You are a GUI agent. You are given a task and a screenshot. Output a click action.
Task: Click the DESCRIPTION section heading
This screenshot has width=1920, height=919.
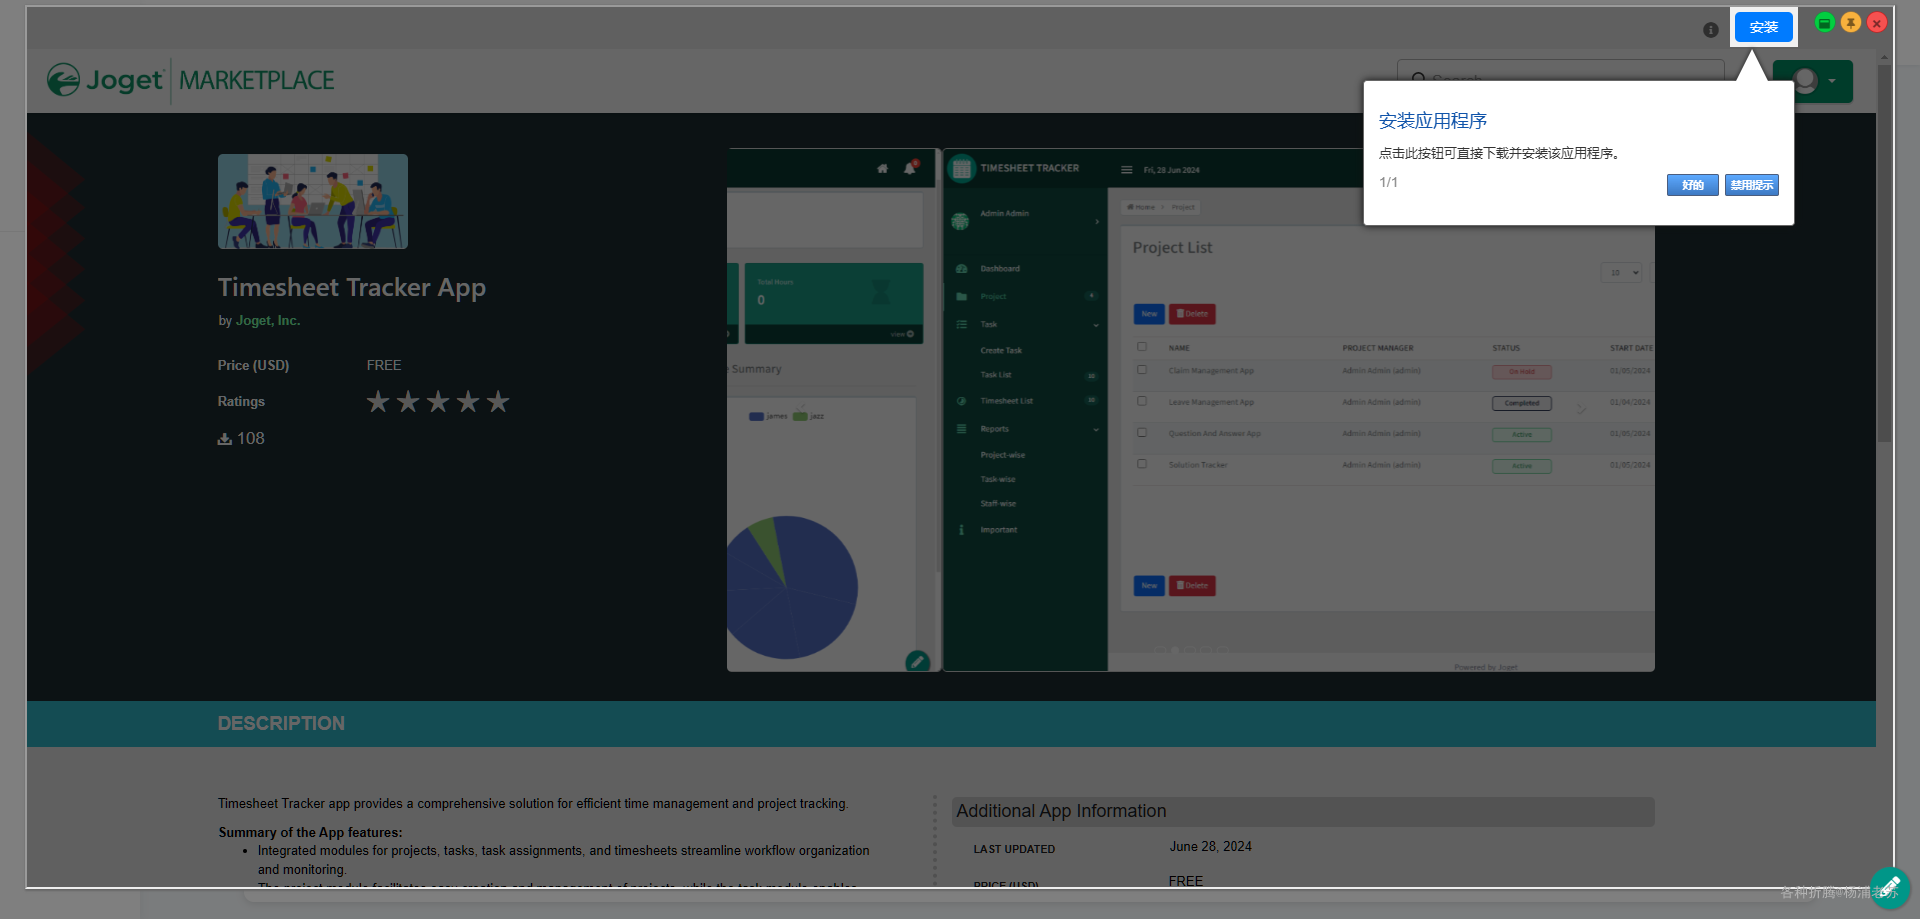tap(281, 724)
